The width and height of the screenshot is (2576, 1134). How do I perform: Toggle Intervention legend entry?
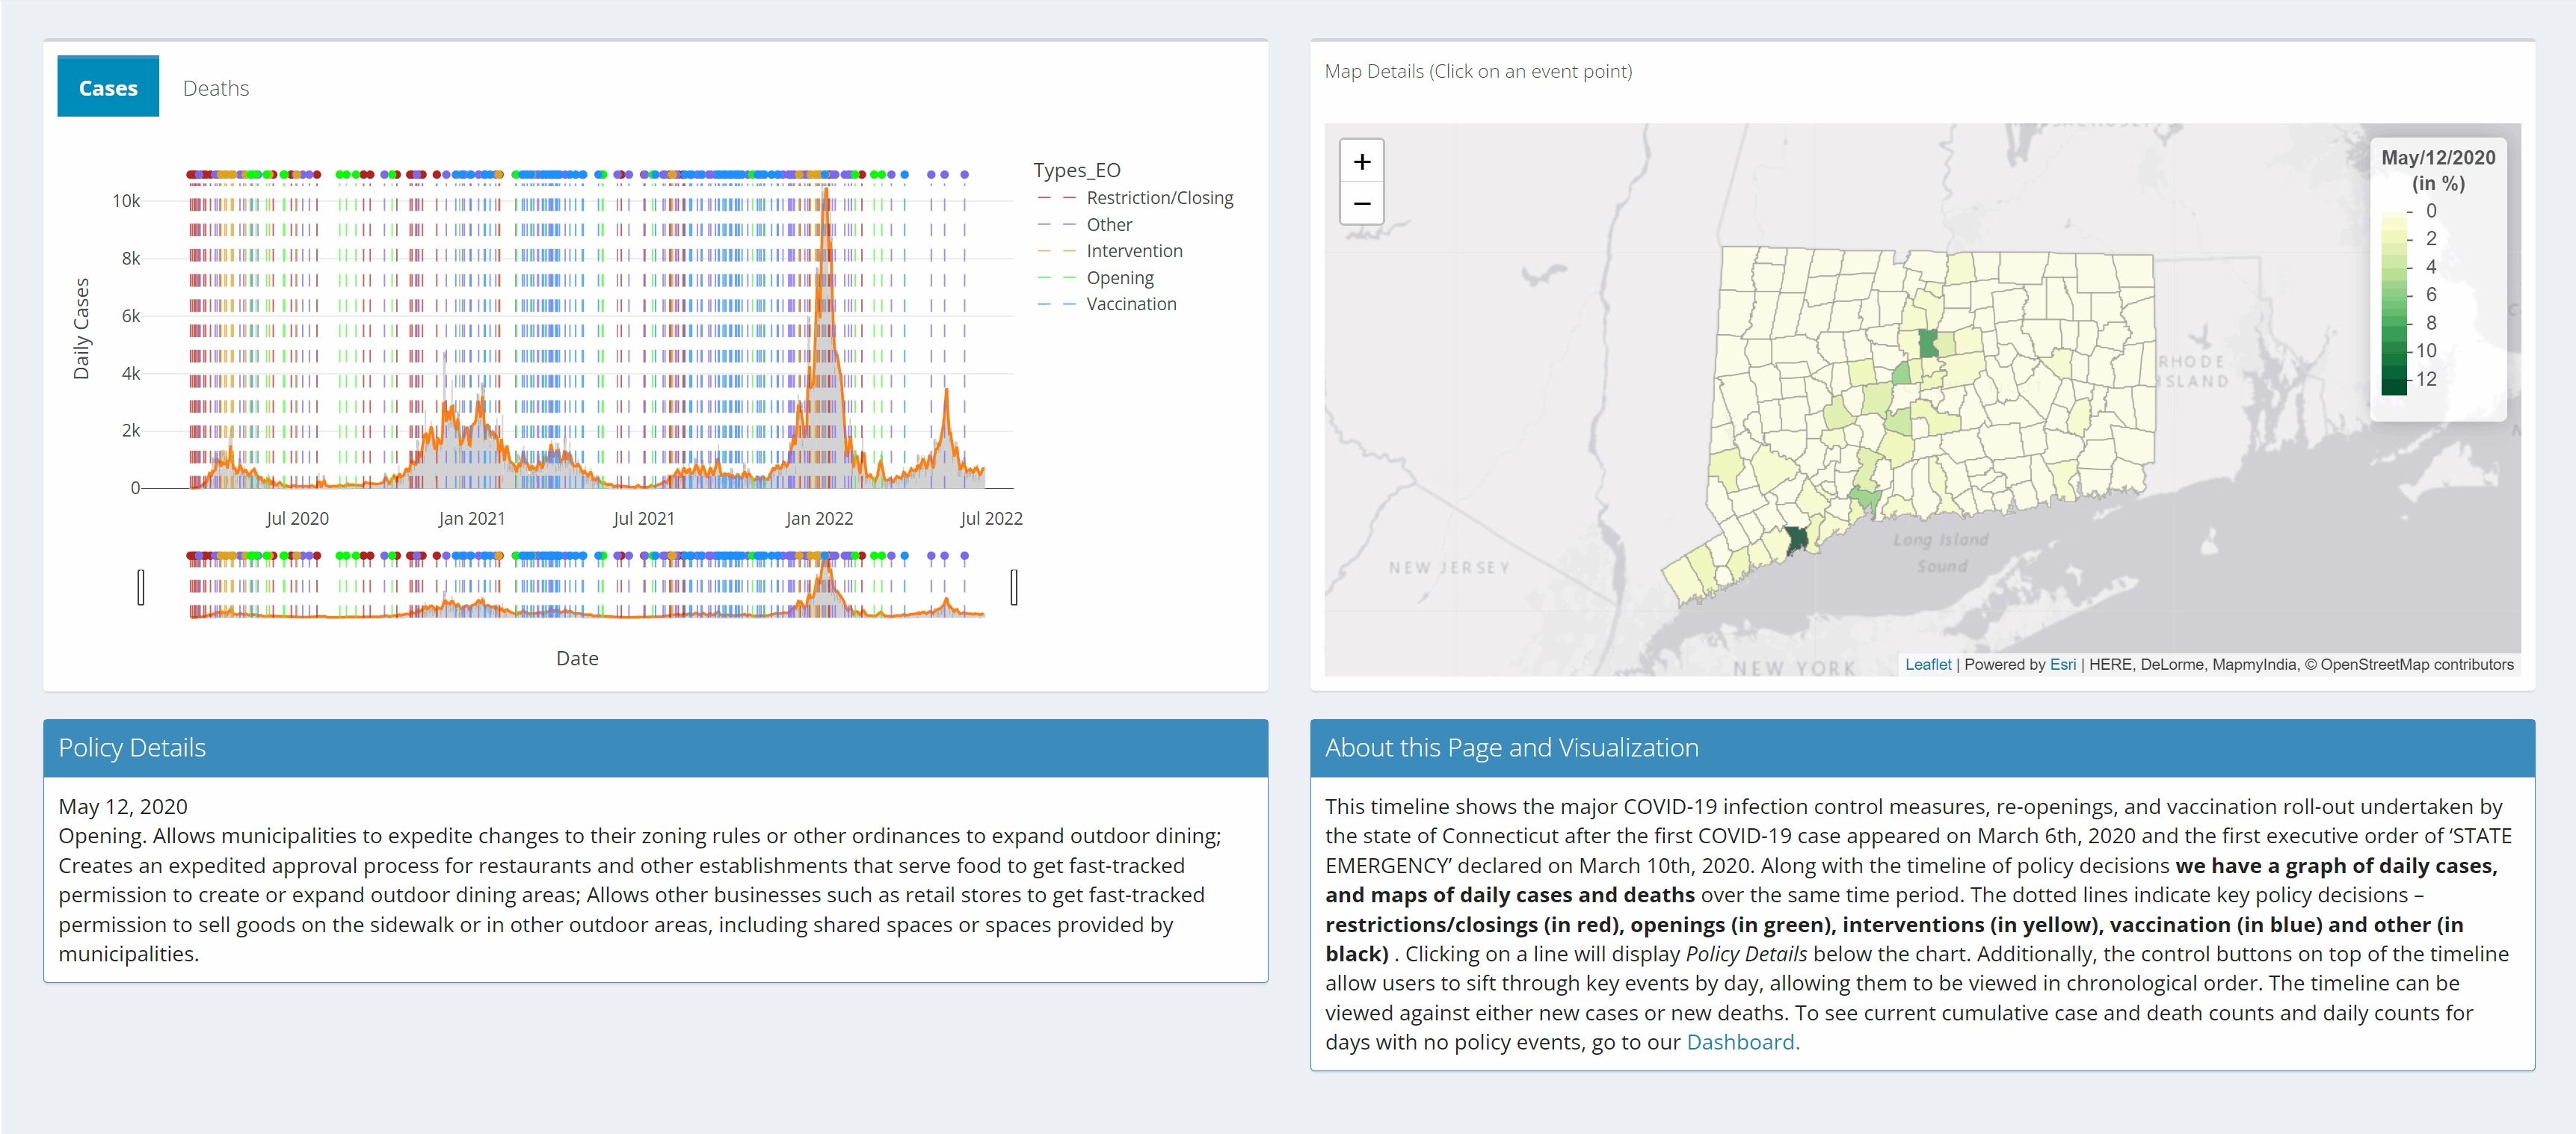click(1111, 251)
